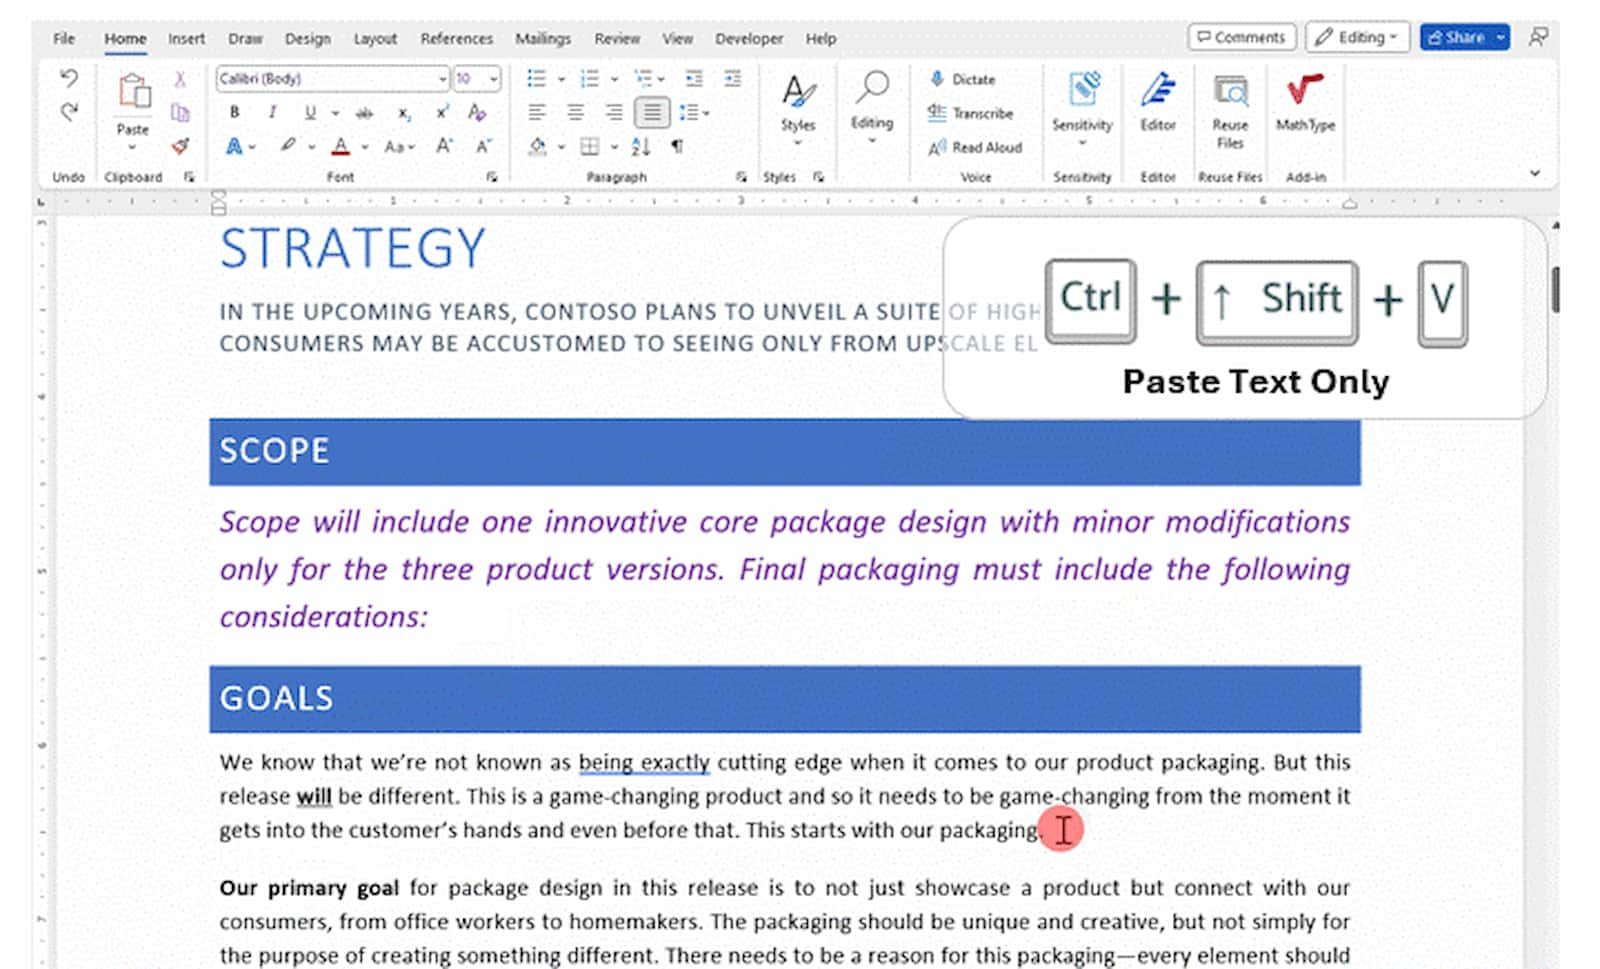Apply subscript formatting
The height and width of the screenshot is (969, 1600).
(404, 113)
